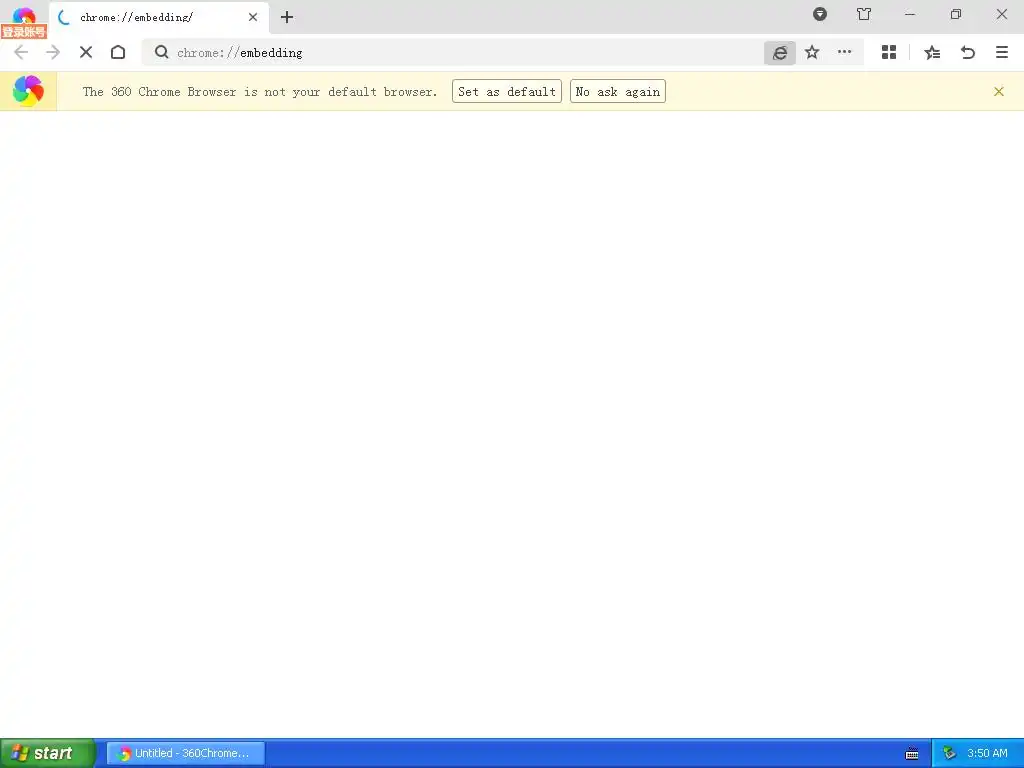
Task: Go forward to next page
Action: click(53, 52)
